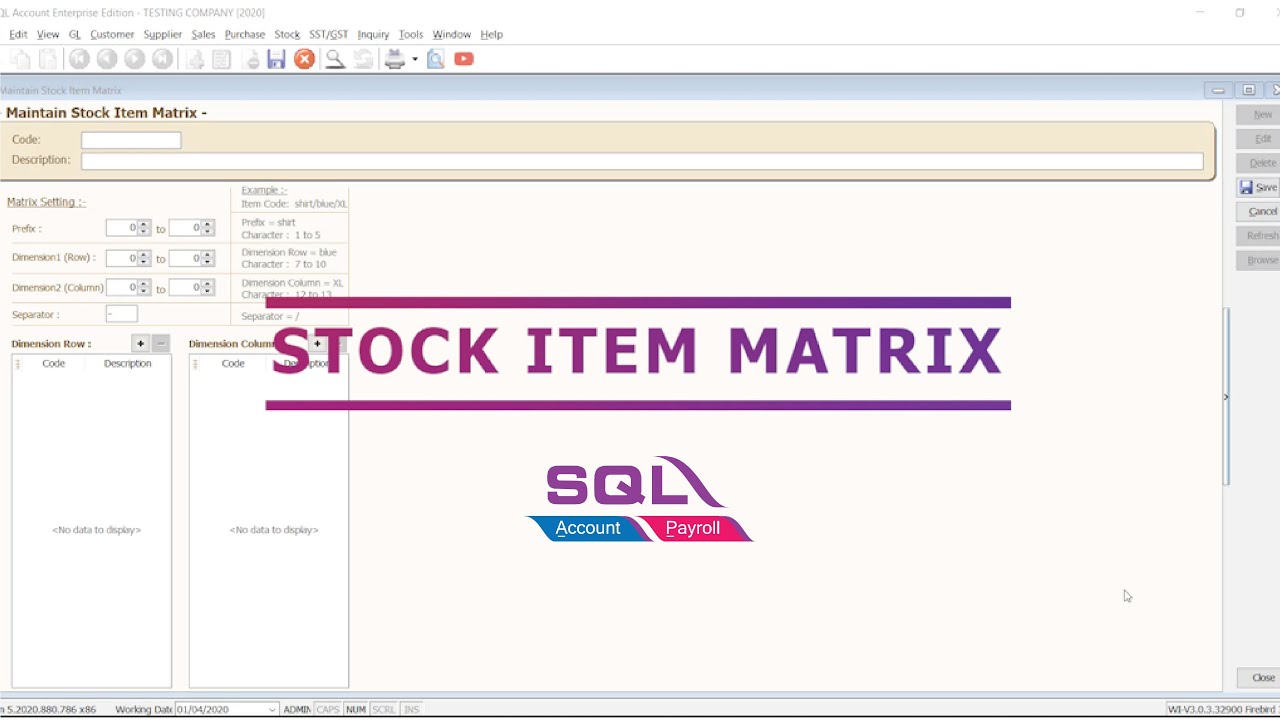Open the Inquiry menu
1280x720 pixels.
373,34
